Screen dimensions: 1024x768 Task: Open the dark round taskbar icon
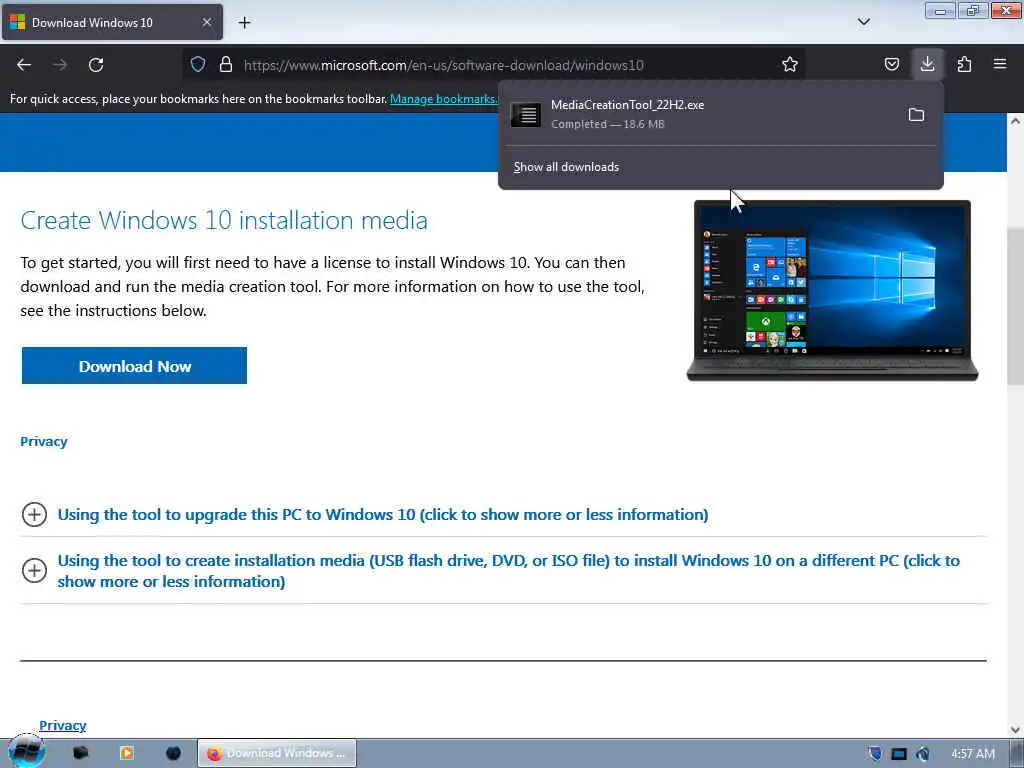(x=173, y=753)
